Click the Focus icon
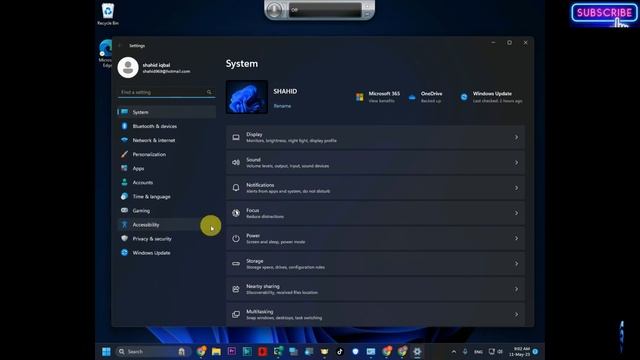The image size is (640, 360). pos(236,213)
